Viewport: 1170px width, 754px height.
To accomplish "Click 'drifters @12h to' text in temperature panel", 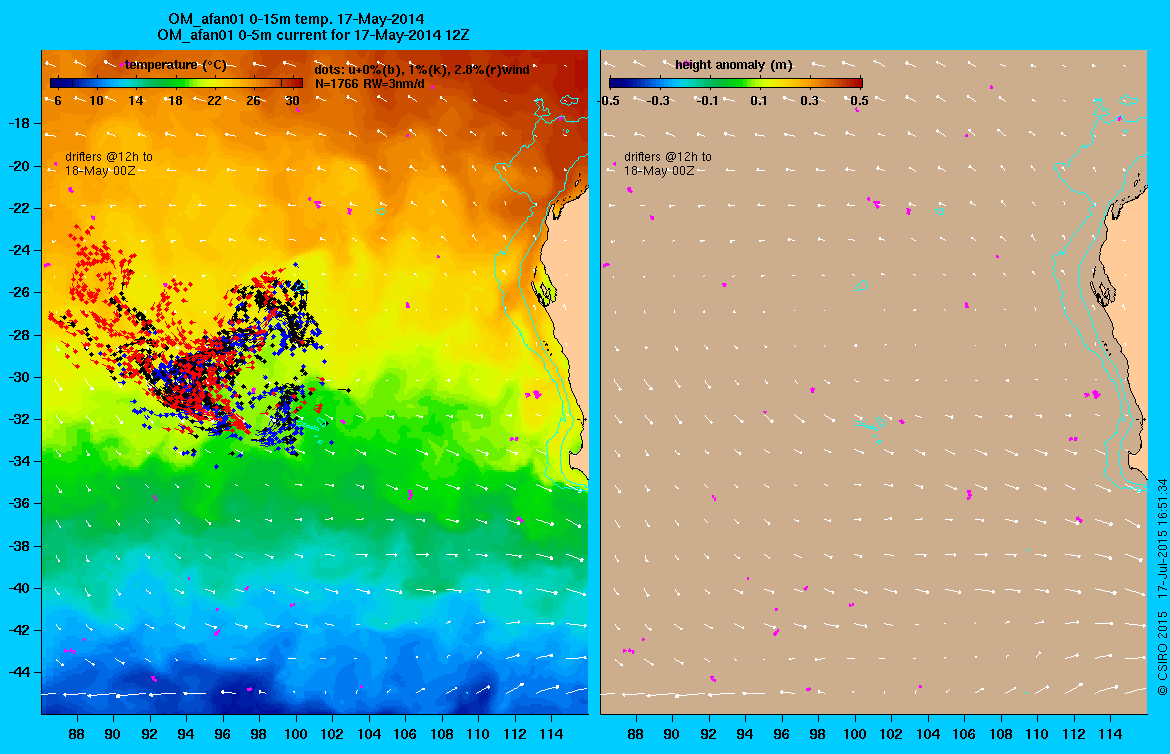I will 109,157.
